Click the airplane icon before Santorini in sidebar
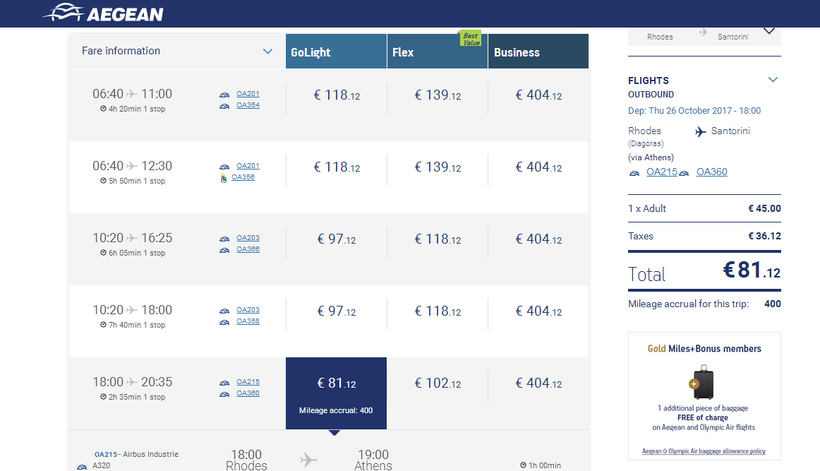The image size is (820, 471). coord(702,131)
